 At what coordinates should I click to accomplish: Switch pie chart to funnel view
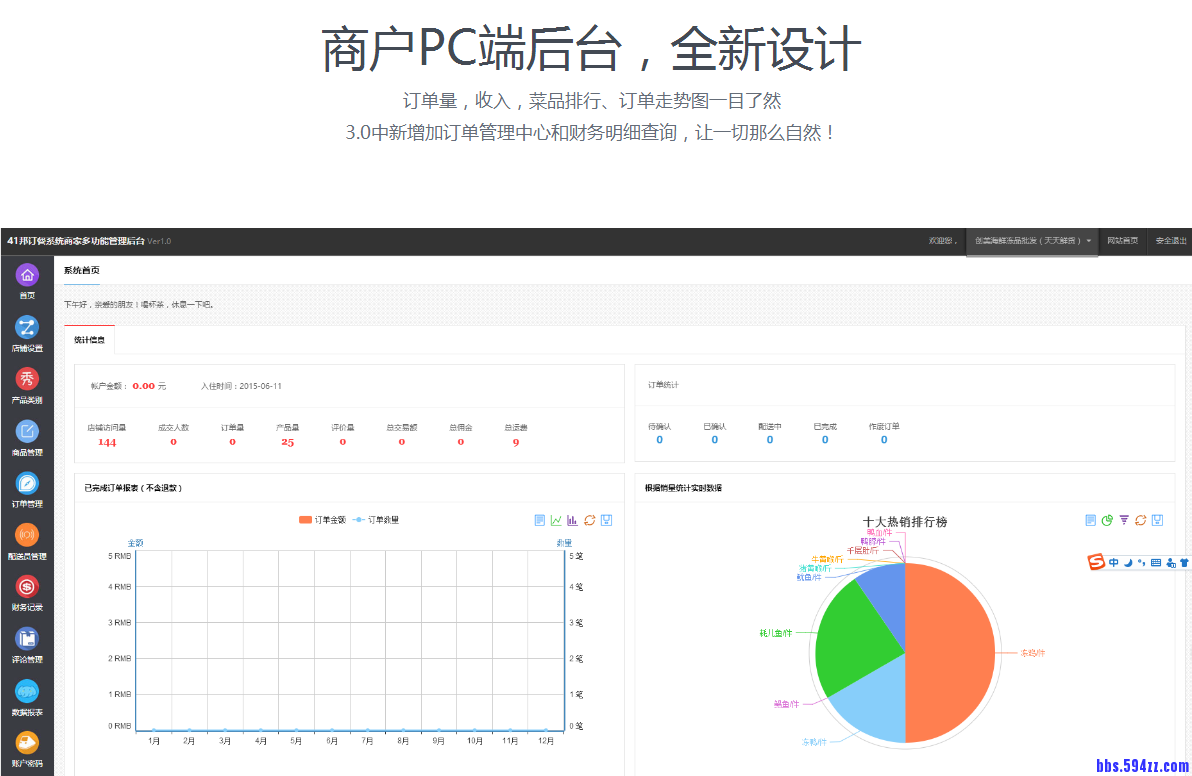coord(1124,520)
